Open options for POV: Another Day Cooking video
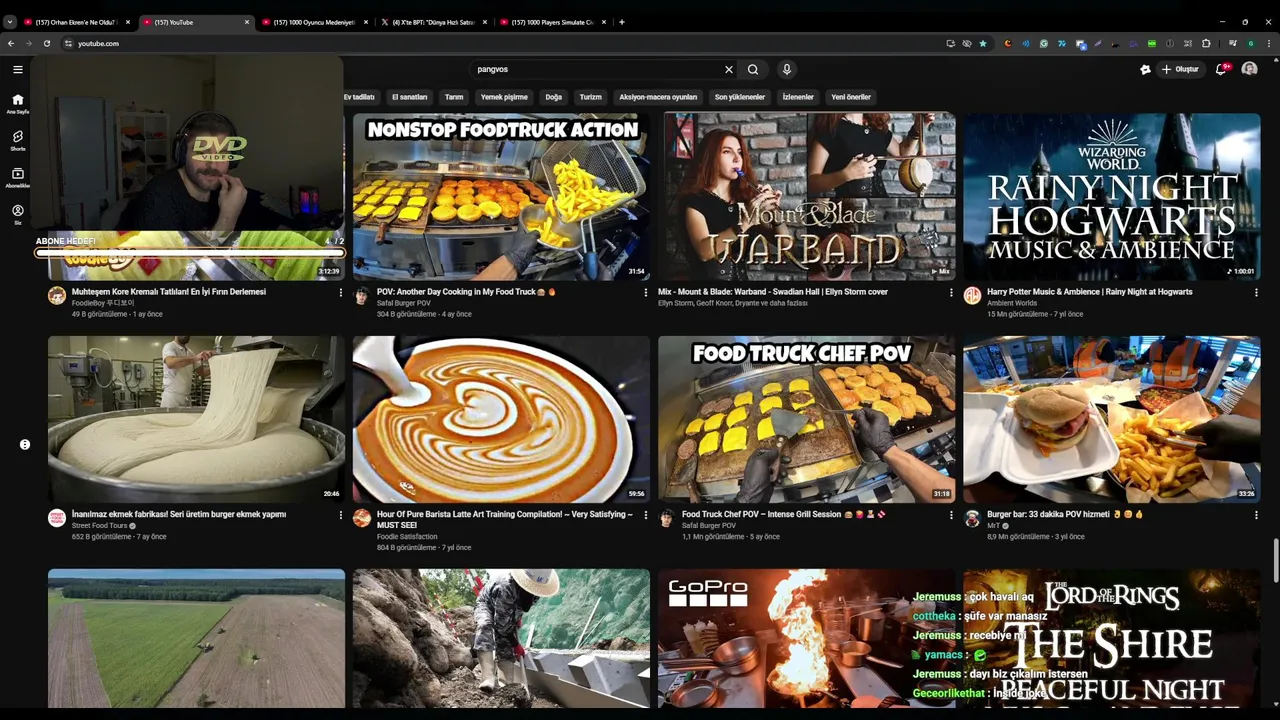The image size is (1280, 720). [x=646, y=293]
